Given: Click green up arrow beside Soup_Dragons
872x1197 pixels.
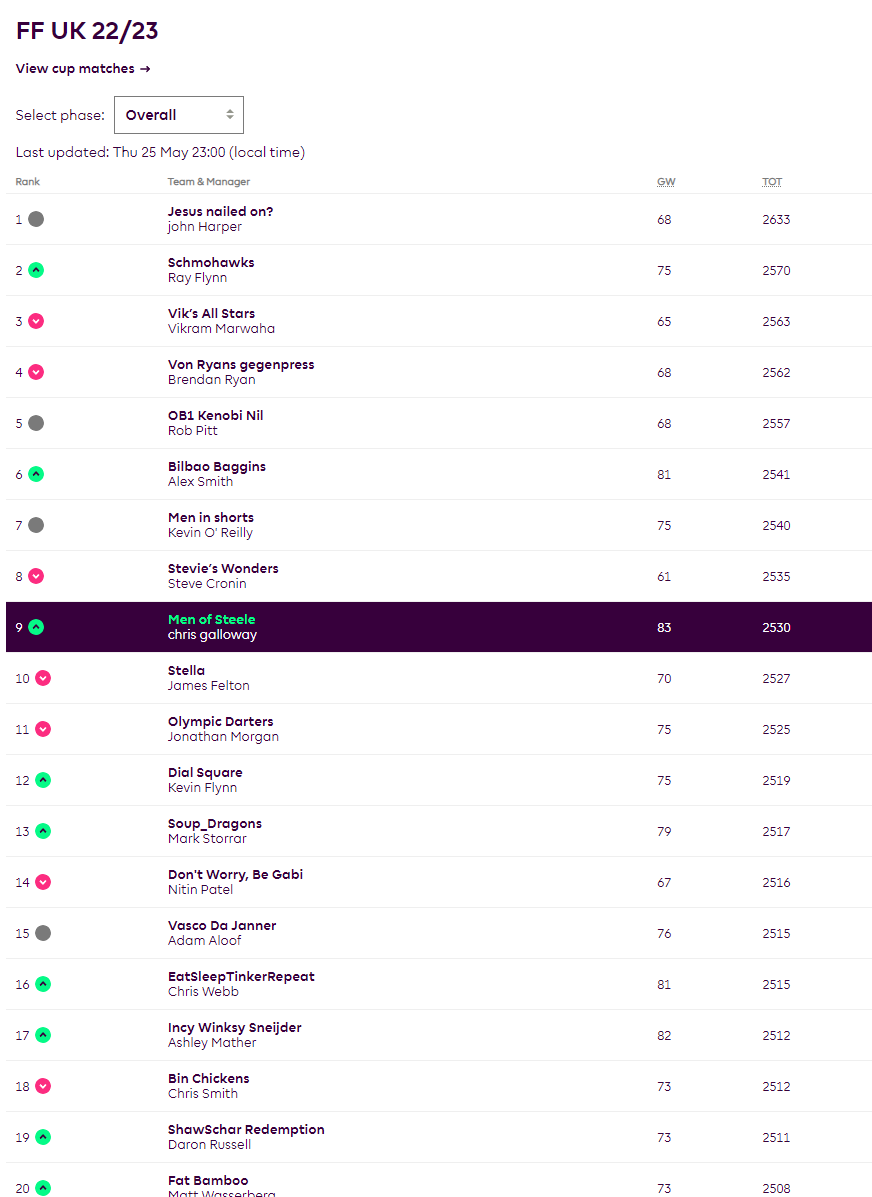Looking at the screenshot, I should click(x=42, y=831).
